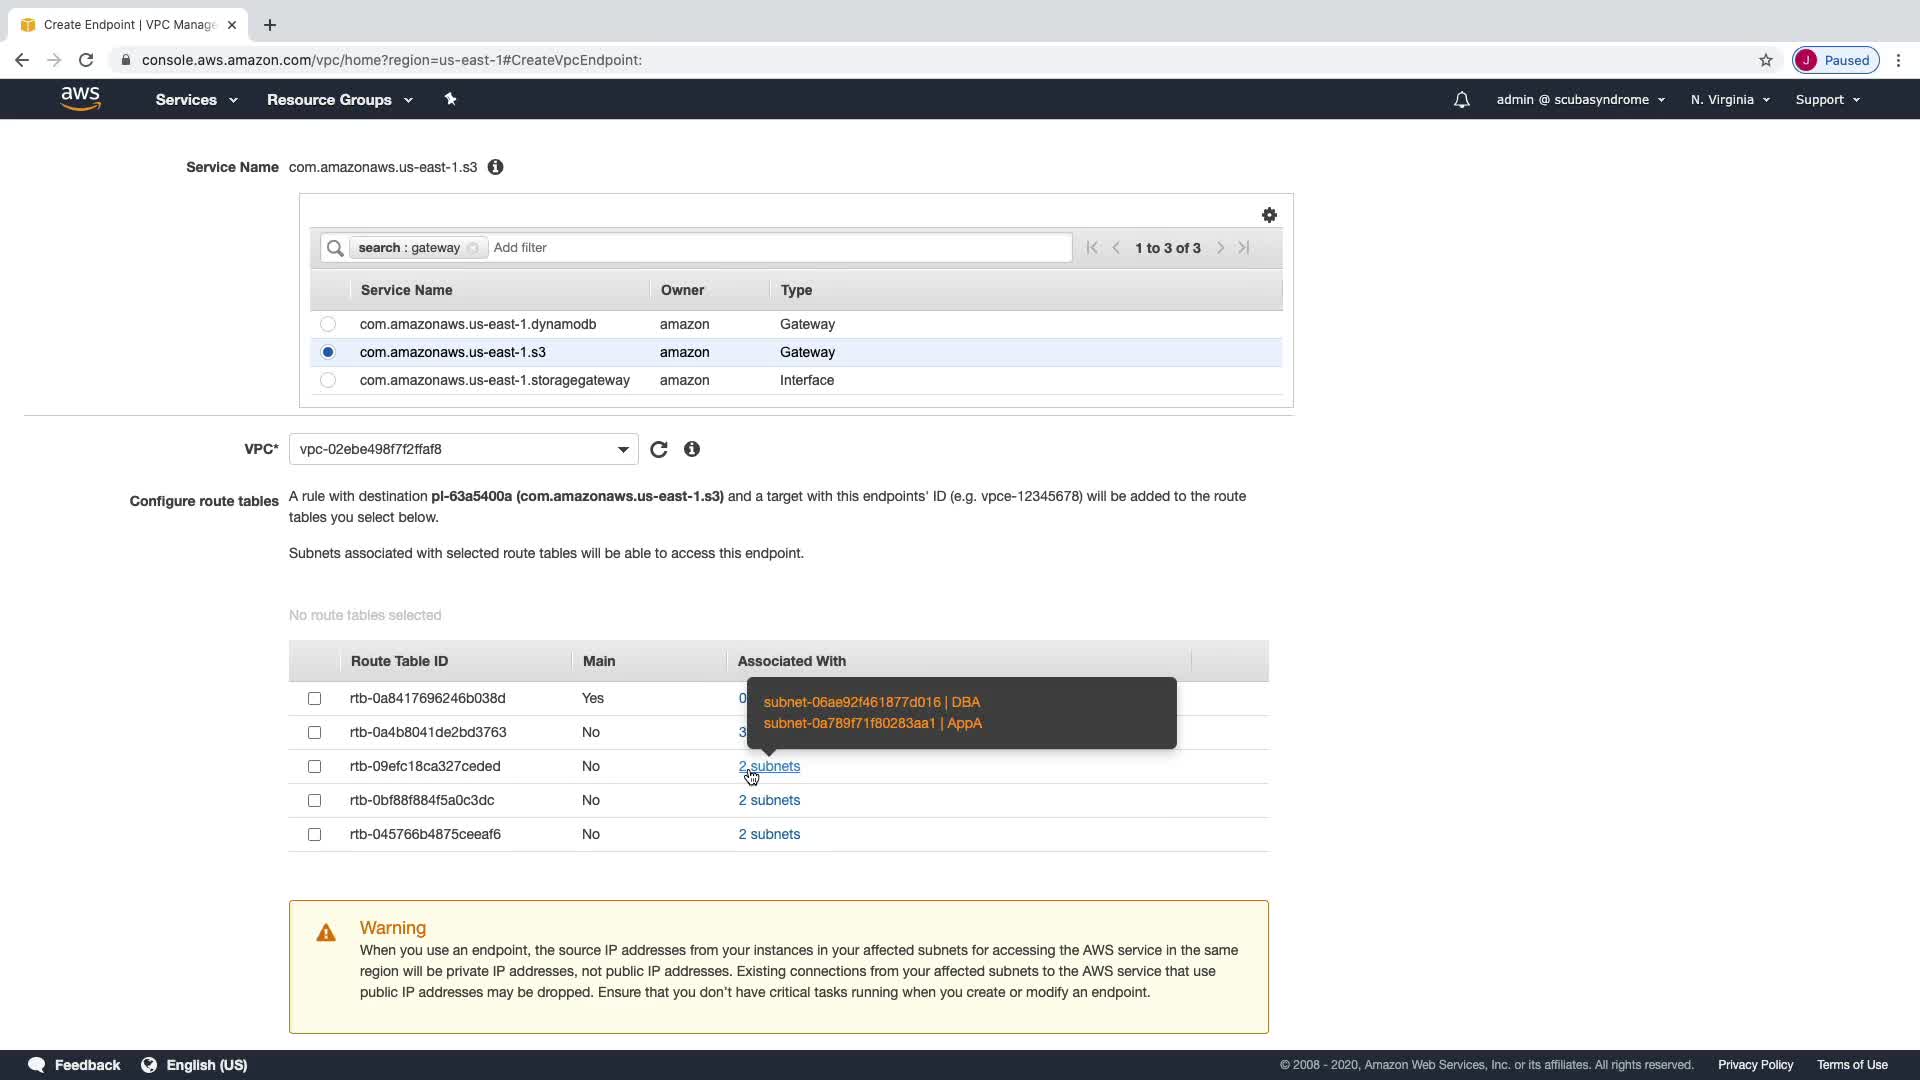Select the storagegateway service radio button
The image size is (1920, 1080).
[328, 380]
